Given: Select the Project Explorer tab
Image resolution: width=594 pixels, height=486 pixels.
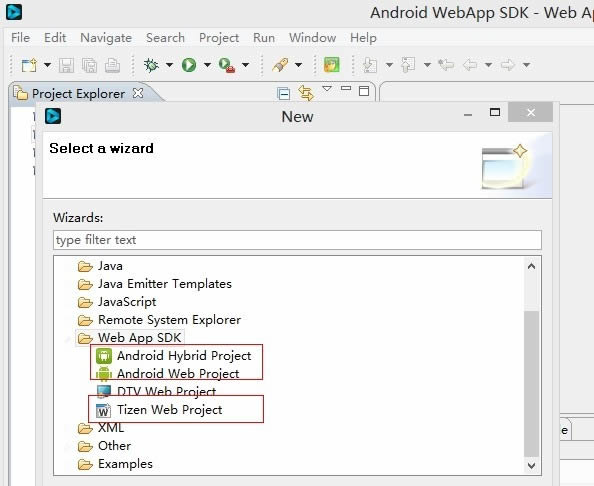Looking at the screenshot, I should point(78,94).
